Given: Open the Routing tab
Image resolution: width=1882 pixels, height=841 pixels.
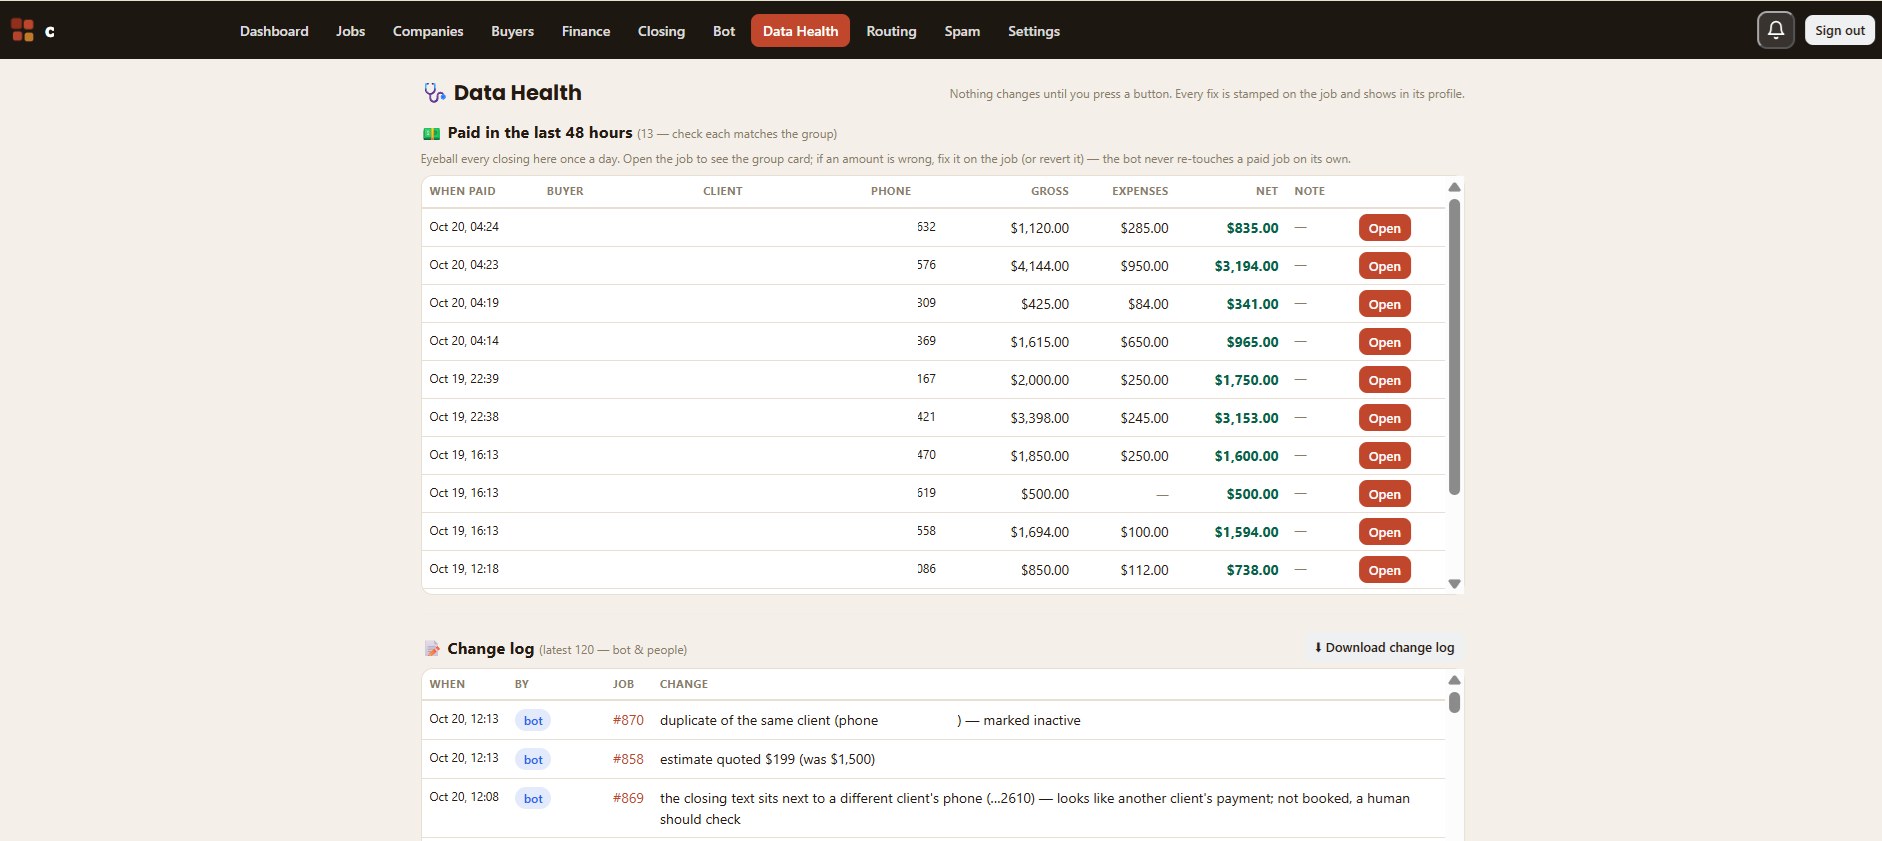Looking at the screenshot, I should 891,31.
